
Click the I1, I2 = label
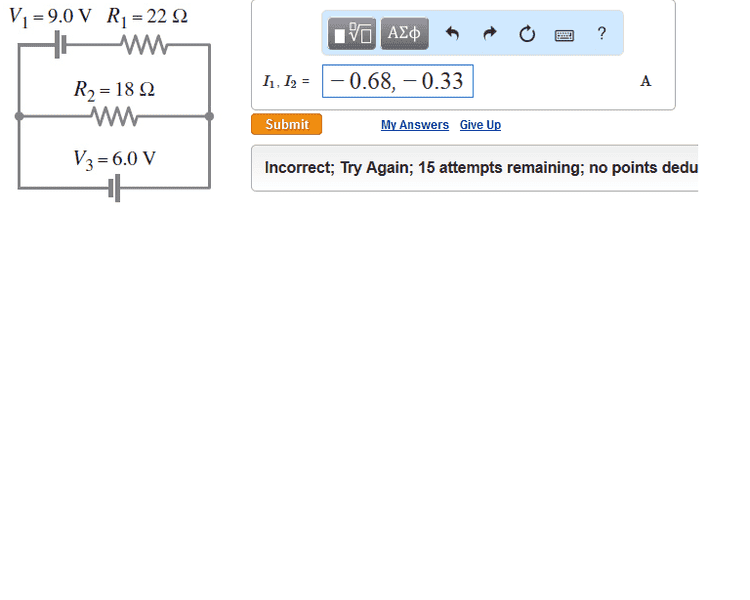coord(286,81)
